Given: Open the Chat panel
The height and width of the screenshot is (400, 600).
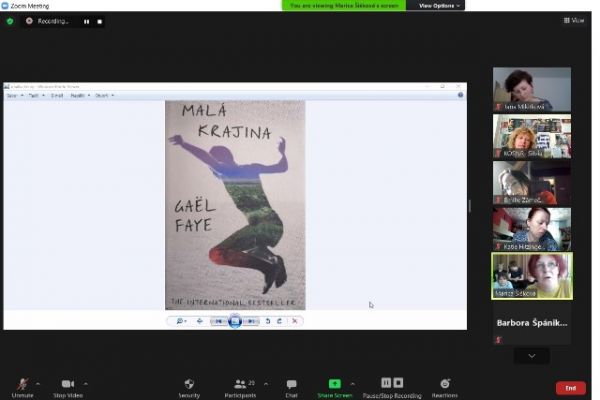Looking at the screenshot, I should (x=291, y=384).
